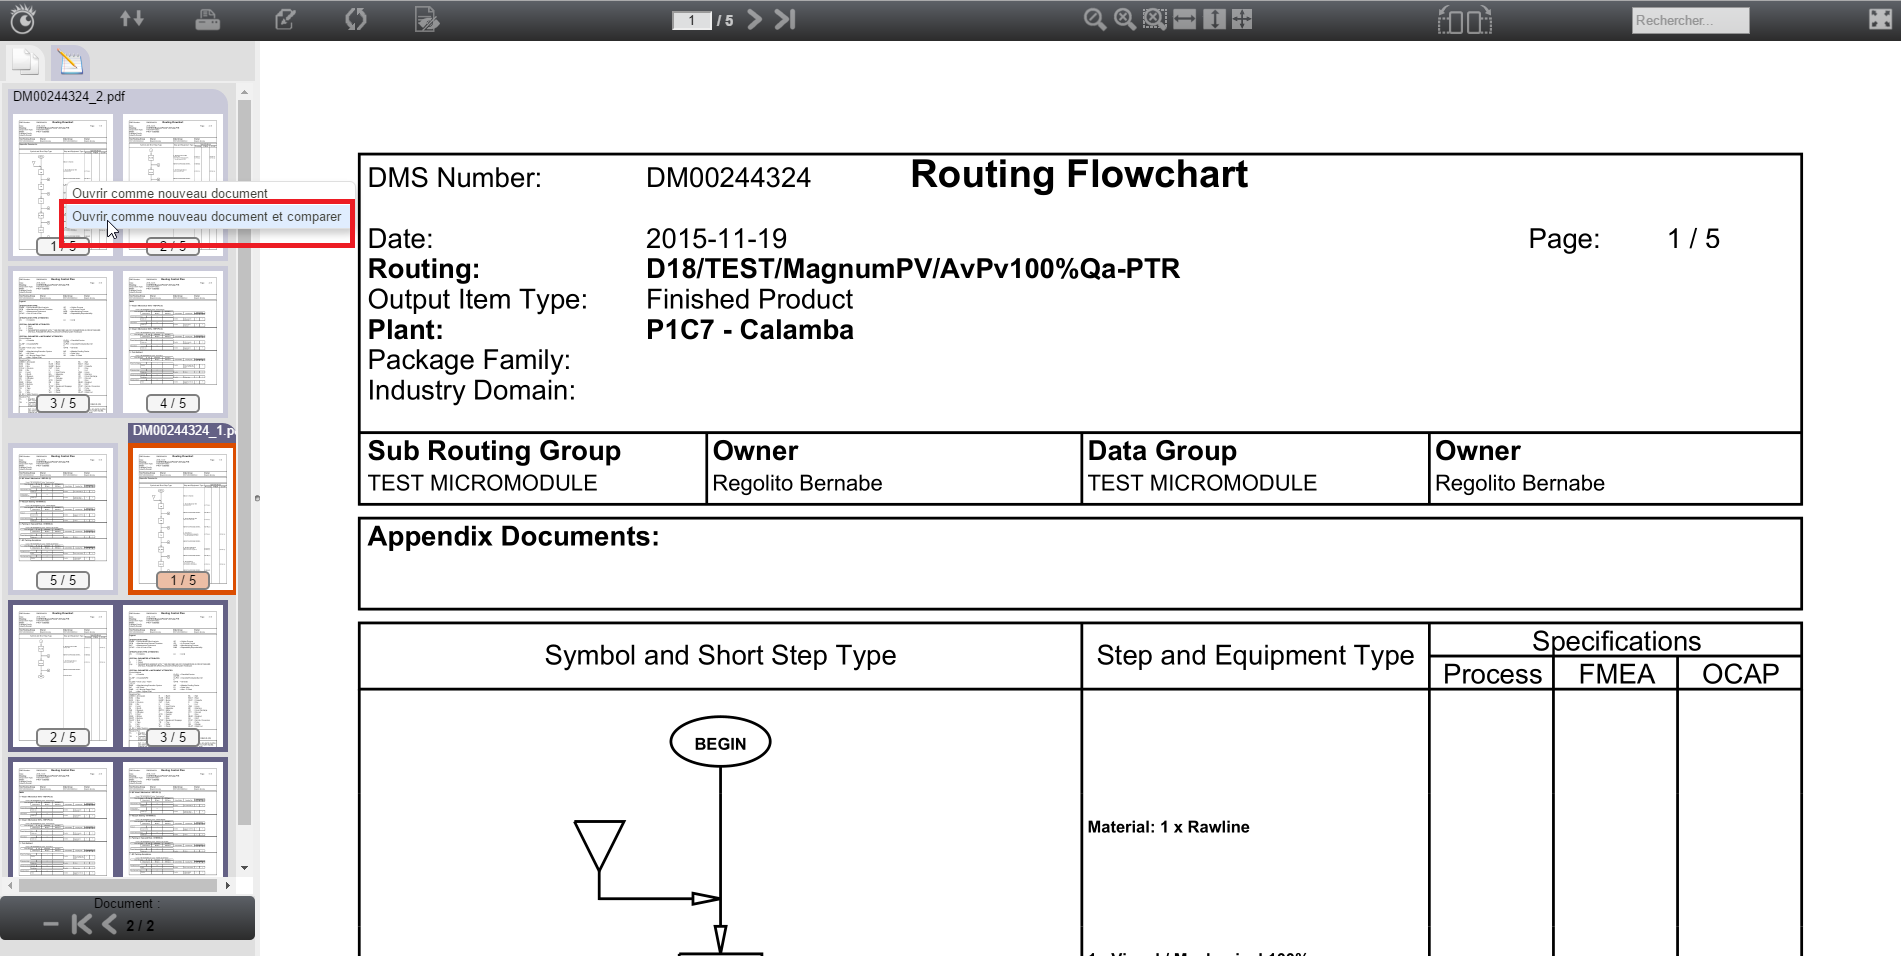Click the page number input box
Viewport: 1901px width, 956px height.
(691, 20)
